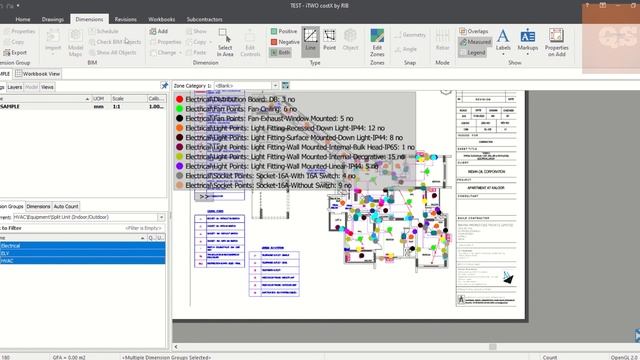640x360 pixels.
Task: Click red swatch for Distribution Board
Action: [179, 99]
